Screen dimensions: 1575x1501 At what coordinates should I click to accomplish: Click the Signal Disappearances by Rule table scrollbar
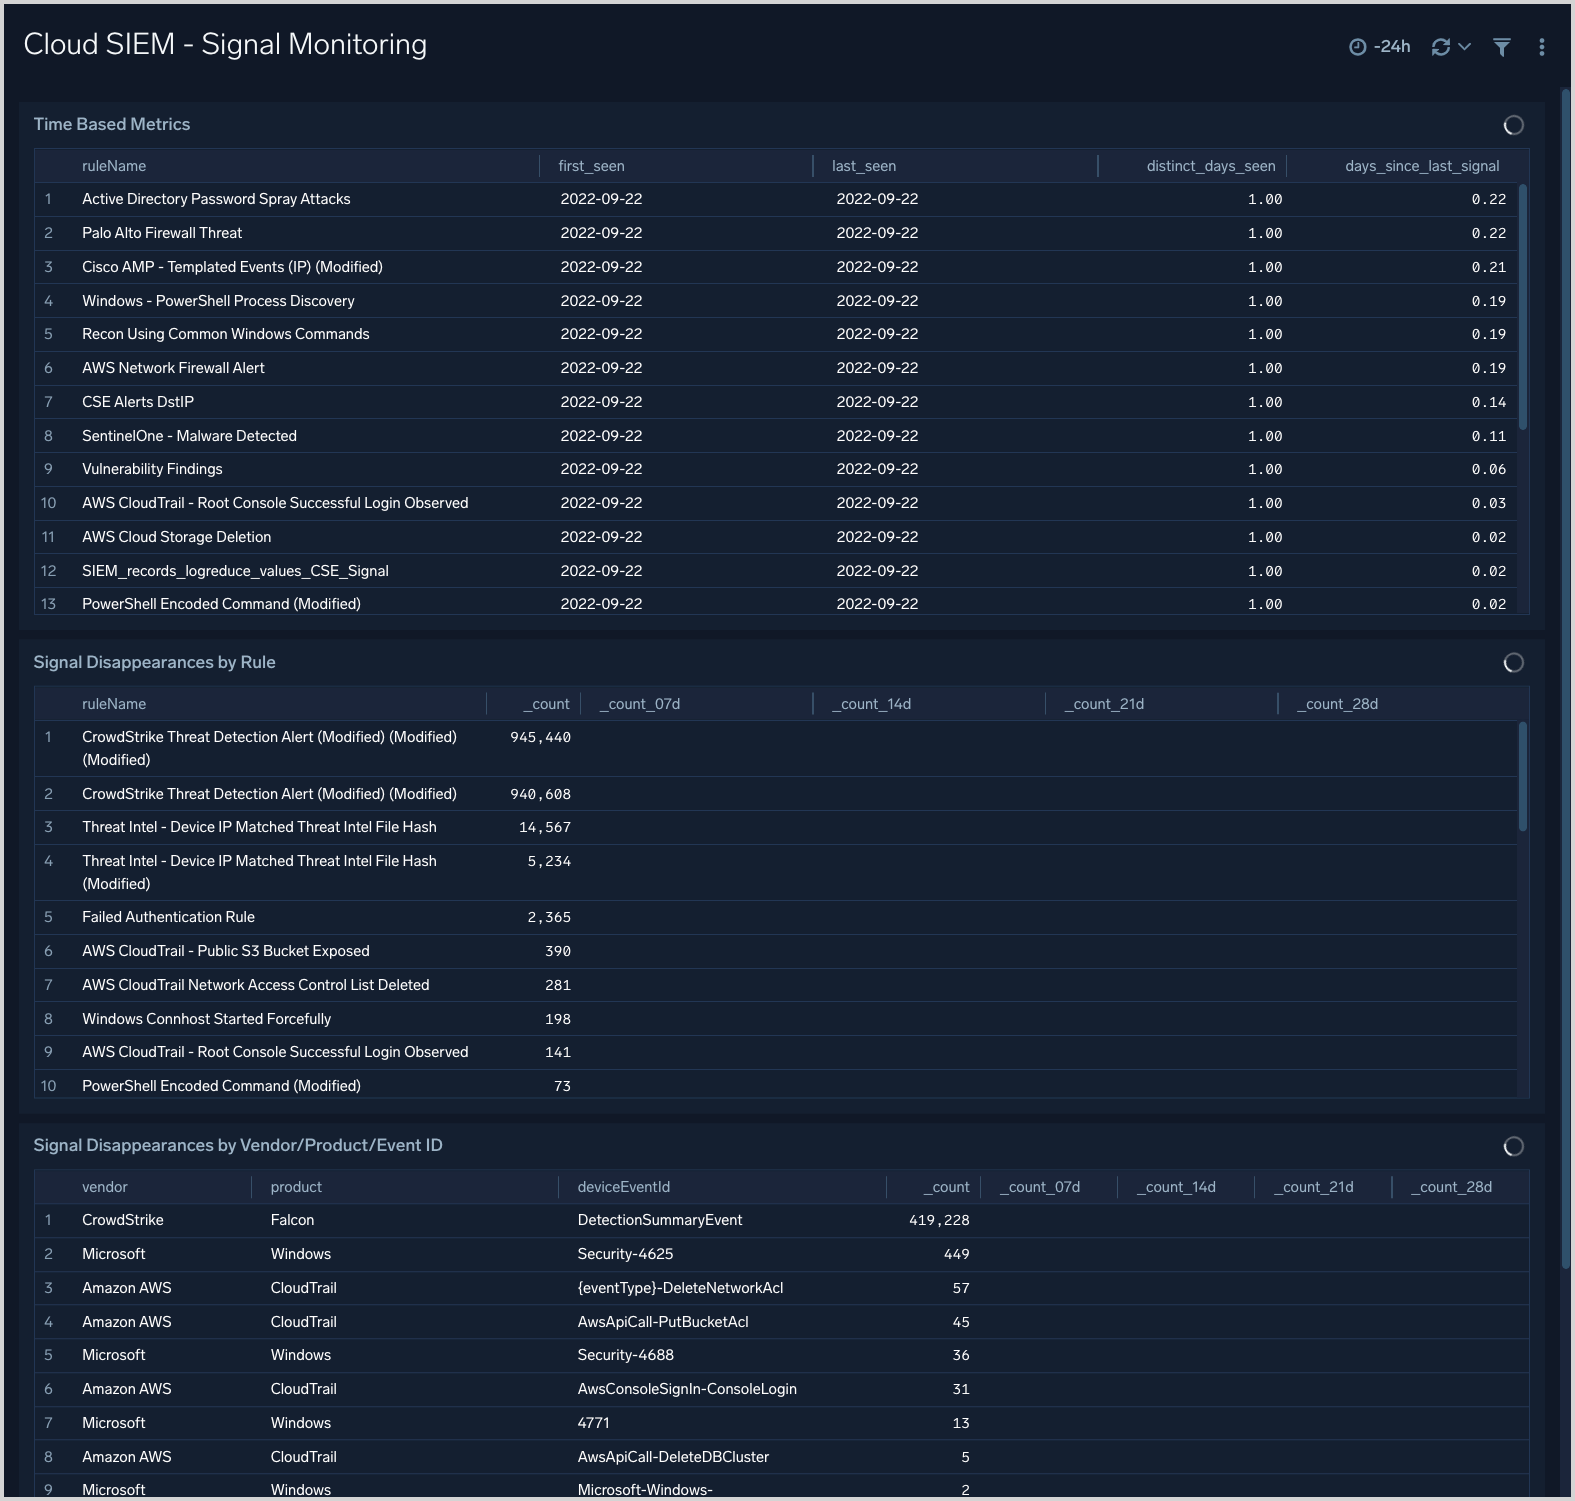(1523, 776)
